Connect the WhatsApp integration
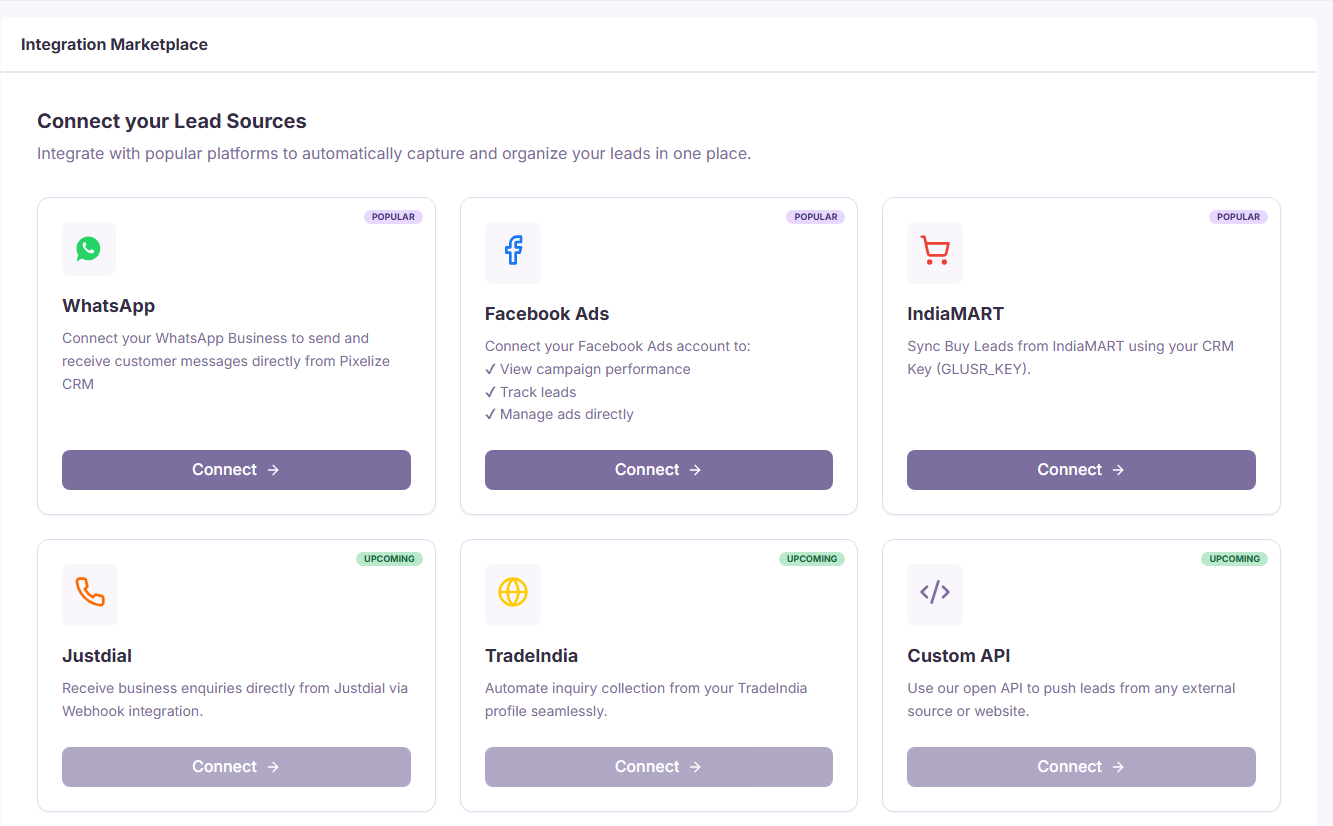Screen dimensions: 1333x826 236,470
